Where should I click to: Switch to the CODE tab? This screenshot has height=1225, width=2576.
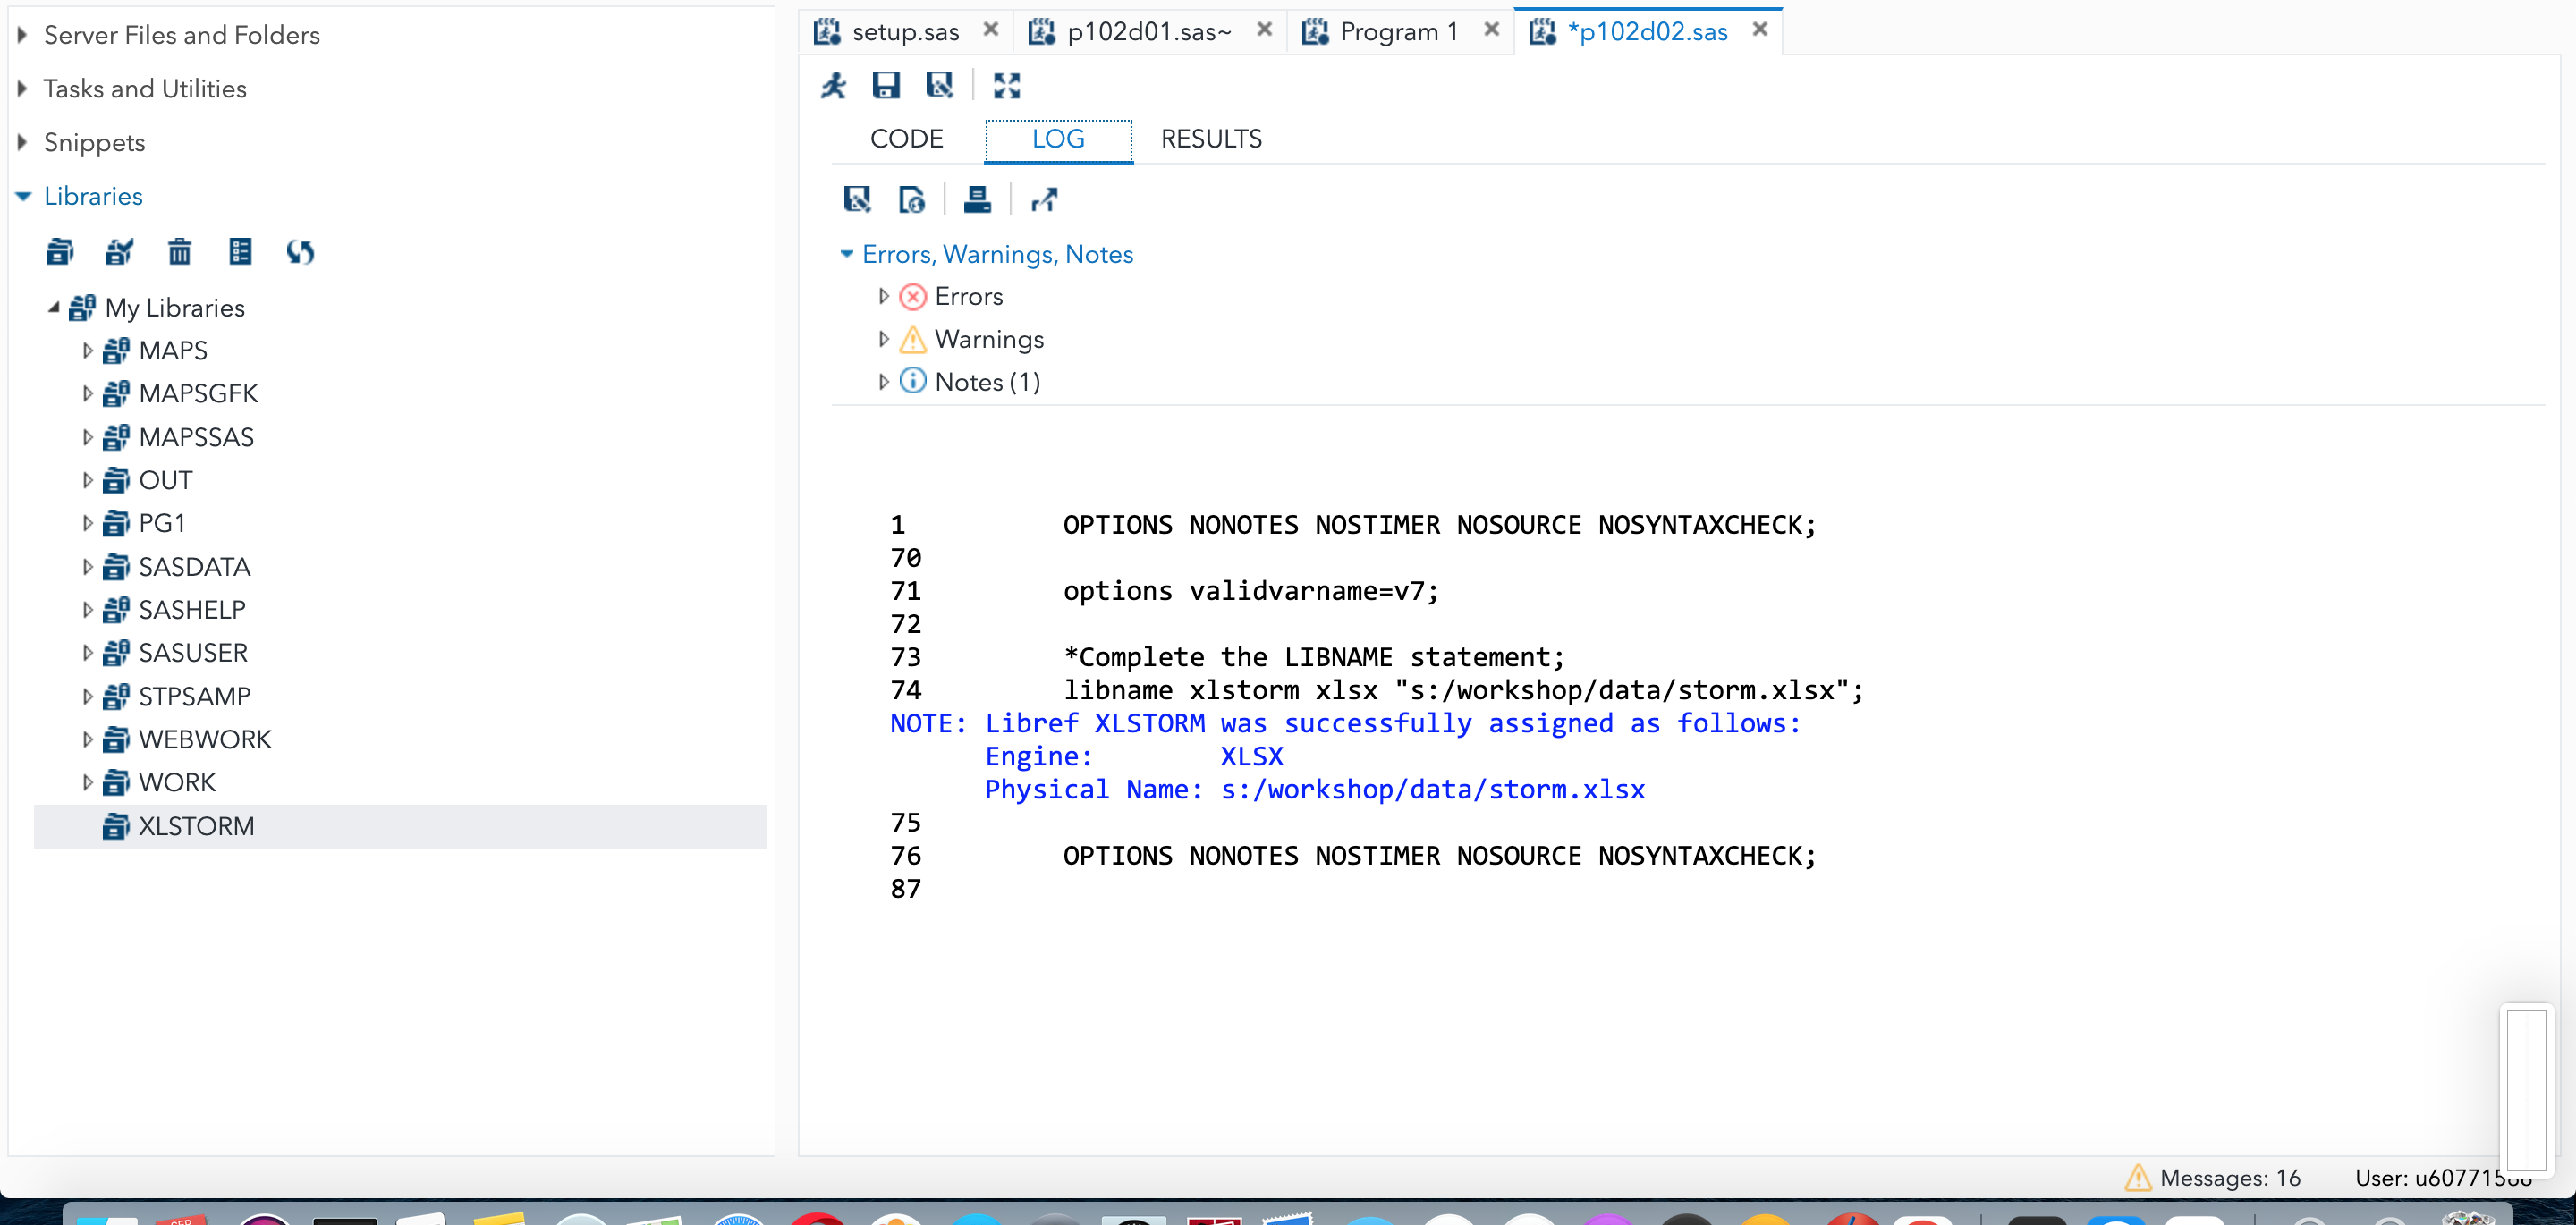point(906,139)
